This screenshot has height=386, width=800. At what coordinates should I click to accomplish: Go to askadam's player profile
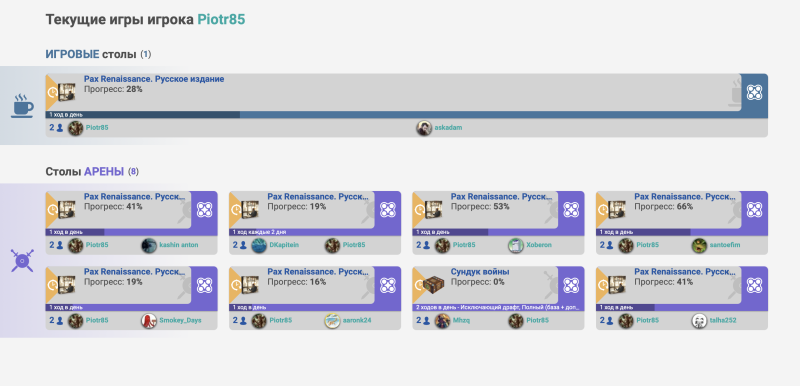tap(448, 128)
